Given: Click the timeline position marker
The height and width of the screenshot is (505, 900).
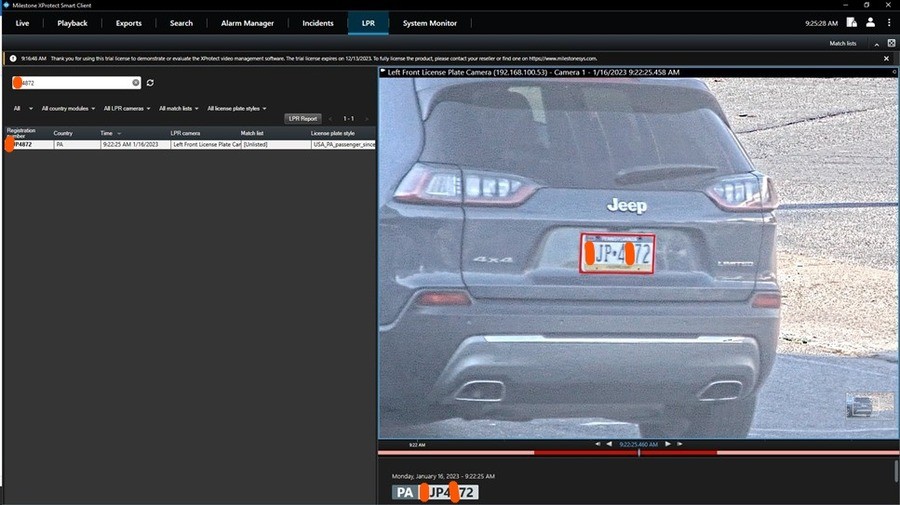Looking at the screenshot, I should click(639, 453).
